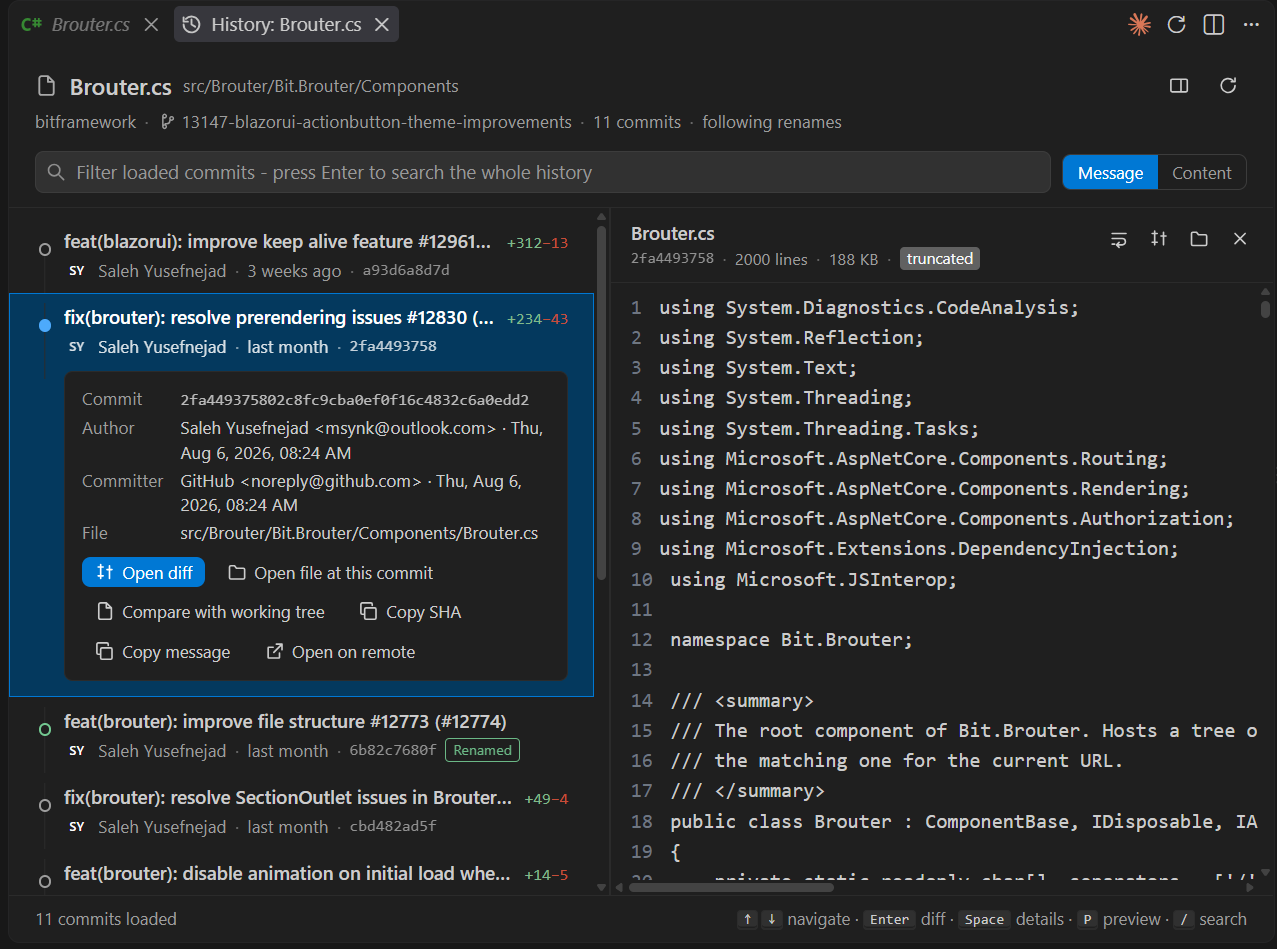1277x949 pixels.
Task: Click the Enter diff shortcut hint
Action: pyautogui.click(x=905, y=919)
